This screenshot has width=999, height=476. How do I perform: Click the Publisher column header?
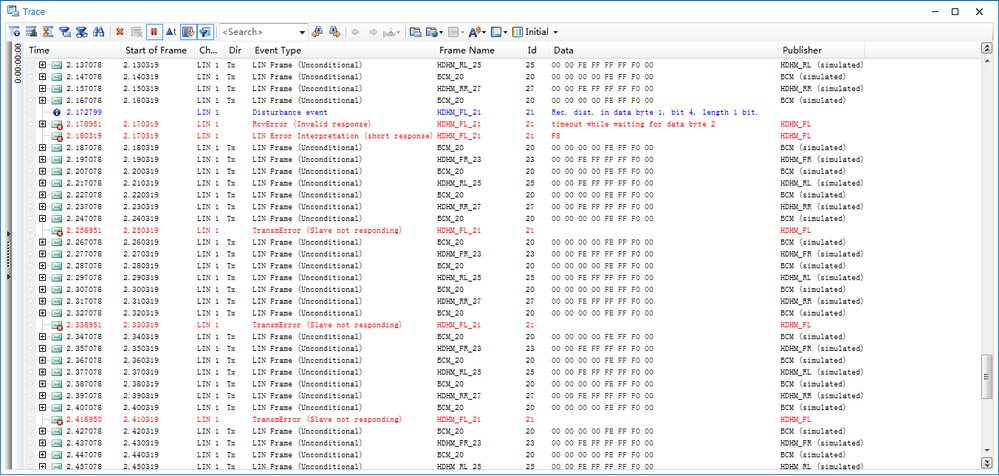click(821, 50)
